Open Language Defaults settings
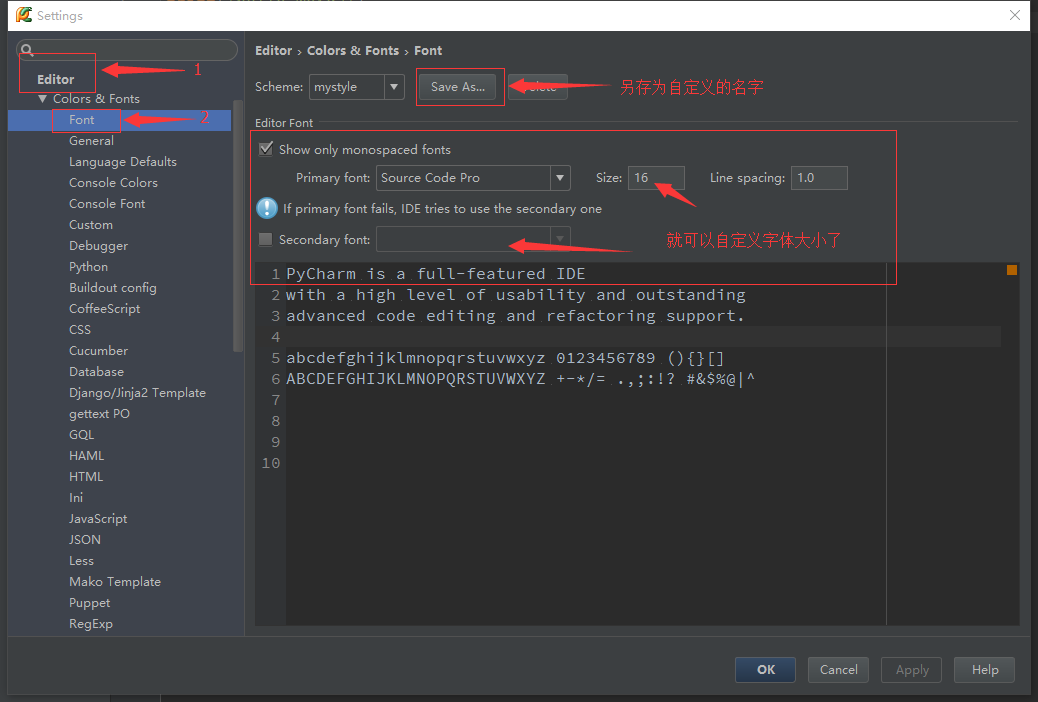This screenshot has height=702, width=1038. (x=122, y=162)
